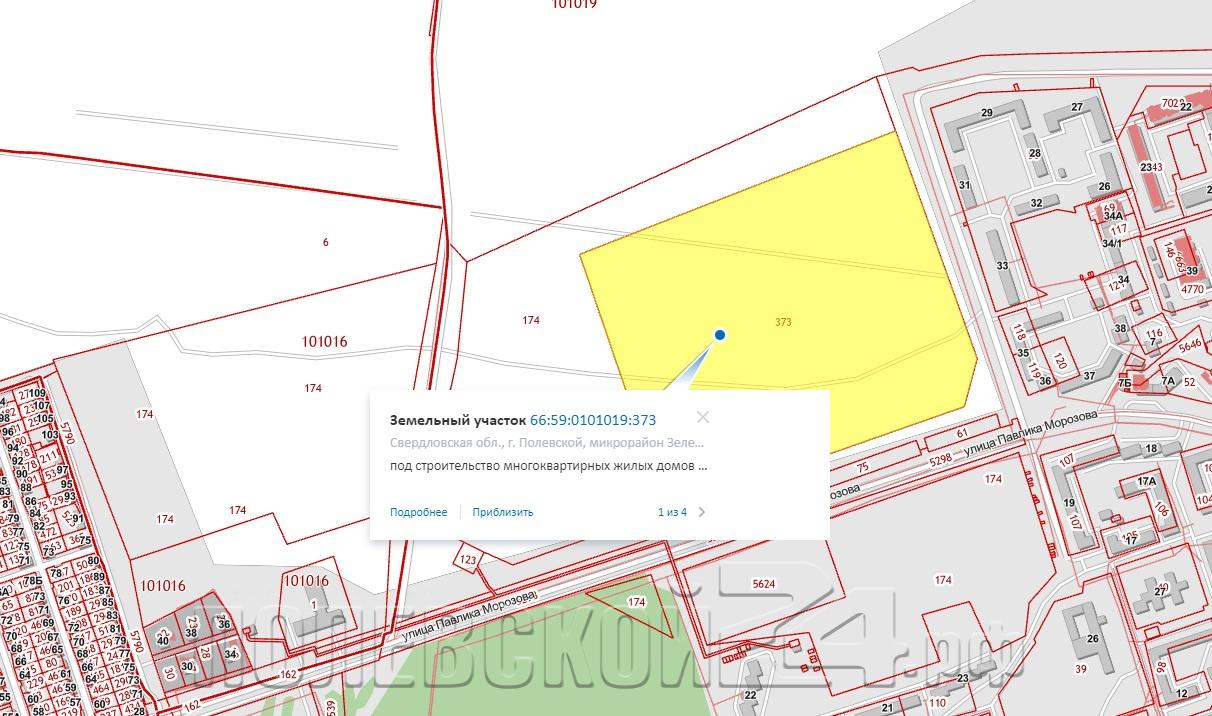Screen dimensions: 1212x716
Task: Click the parcel number 6 label
Action: (x=326, y=242)
